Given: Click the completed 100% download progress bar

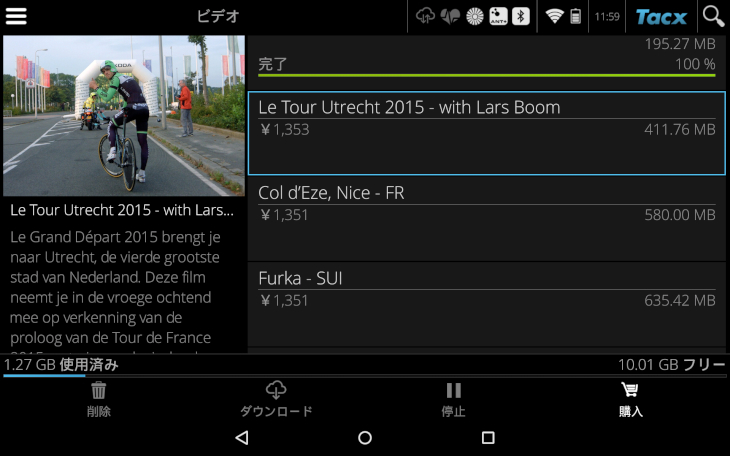Looking at the screenshot, I should pyautogui.click(x=487, y=75).
